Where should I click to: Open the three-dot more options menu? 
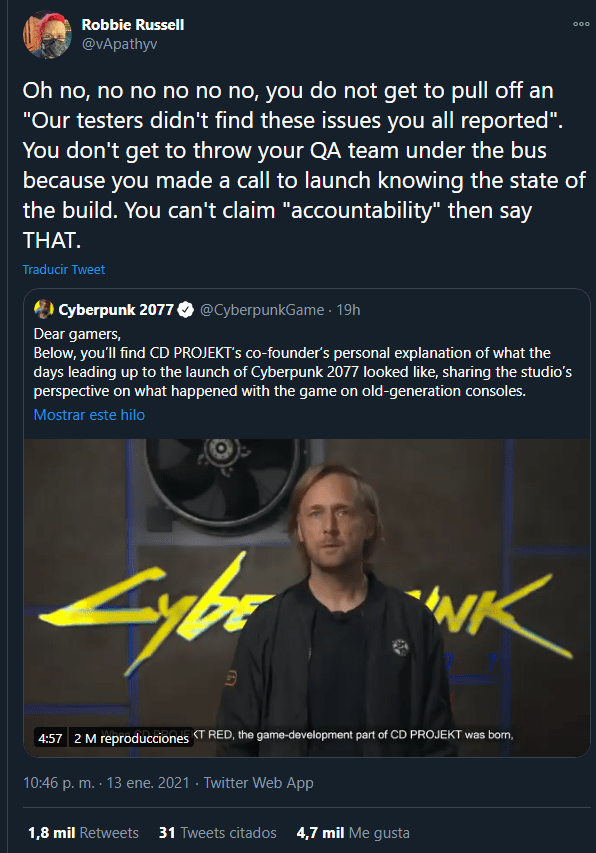pos(581,24)
